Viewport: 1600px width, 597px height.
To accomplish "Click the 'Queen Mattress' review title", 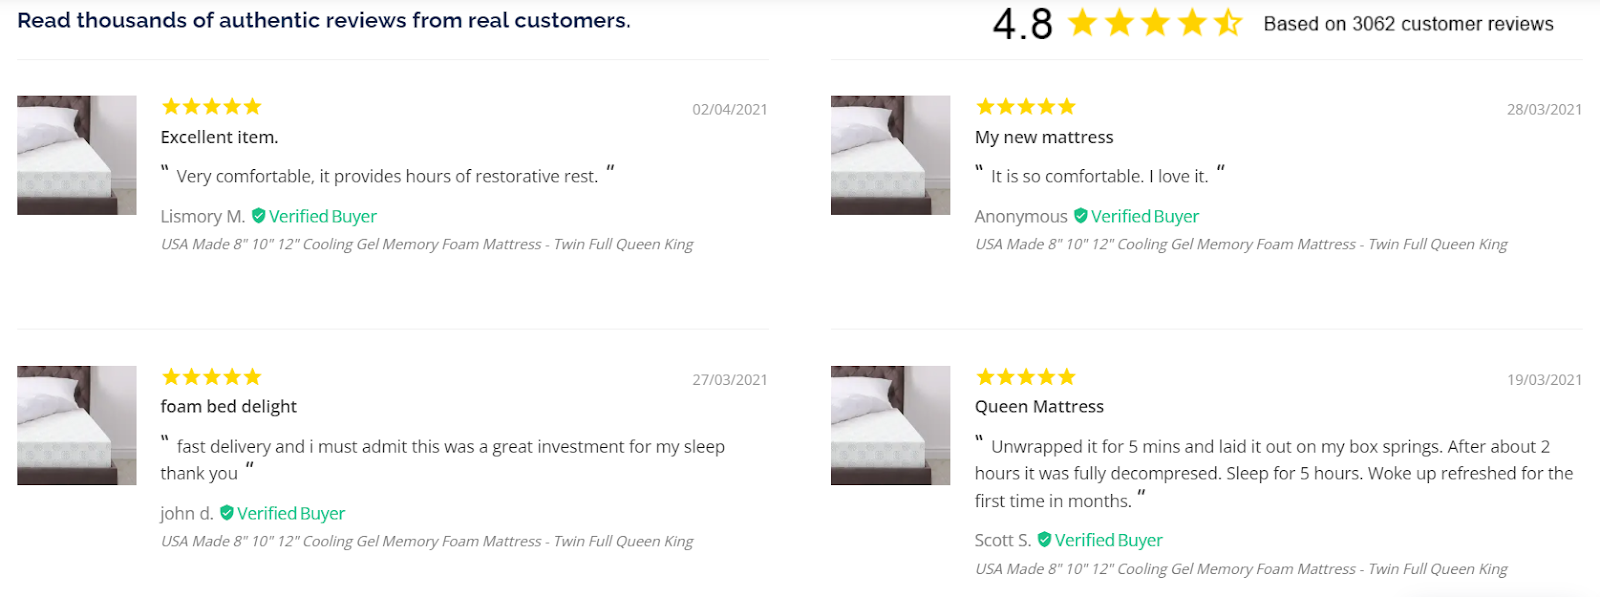I will pos(1039,406).
